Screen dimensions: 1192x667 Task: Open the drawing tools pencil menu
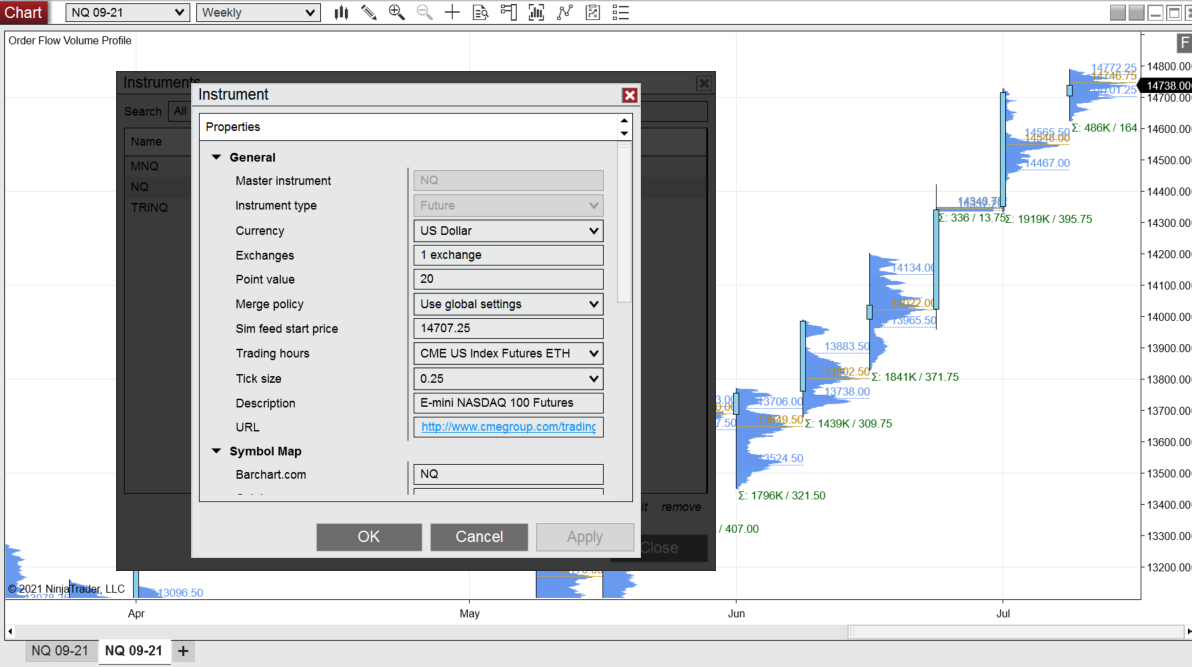coord(369,12)
